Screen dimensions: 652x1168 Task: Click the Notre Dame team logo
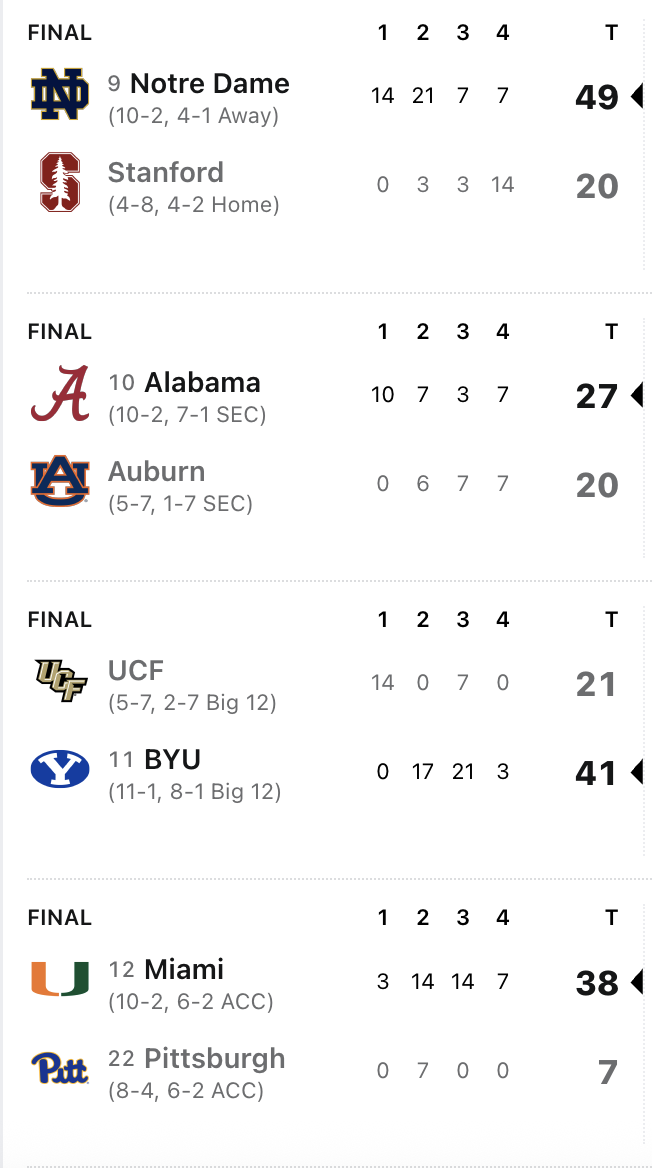click(60, 95)
